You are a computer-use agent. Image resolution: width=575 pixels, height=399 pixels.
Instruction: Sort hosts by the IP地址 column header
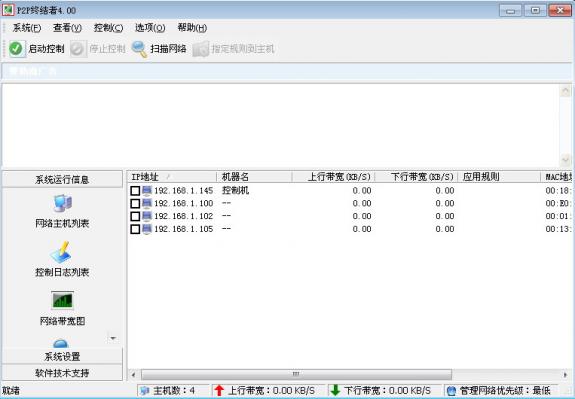tap(172, 177)
